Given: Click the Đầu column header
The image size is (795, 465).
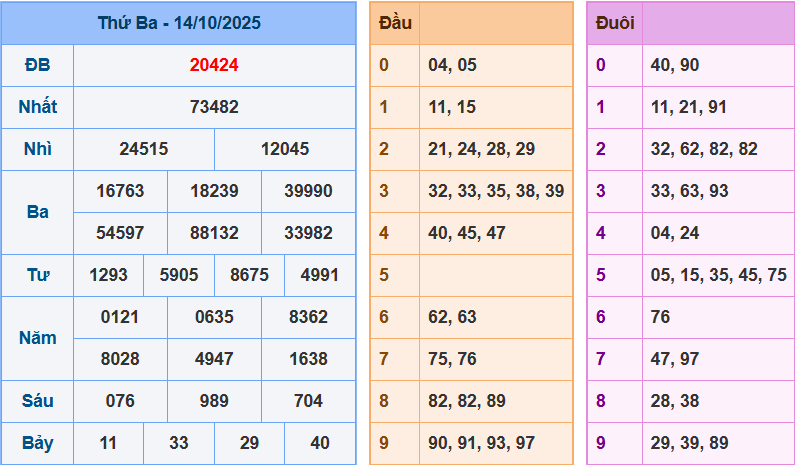Looking at the screenshot, I should tap(394, 22).
